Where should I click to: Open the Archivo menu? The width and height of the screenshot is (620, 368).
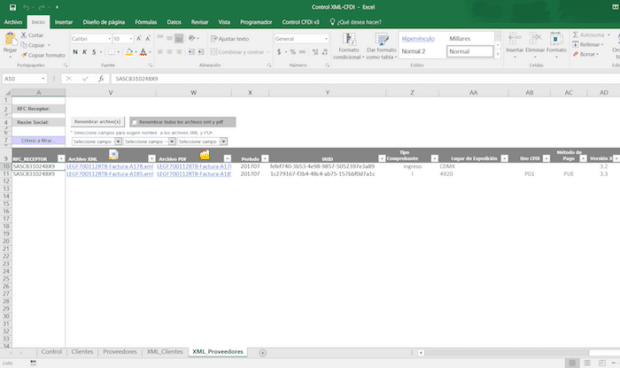(x=13, y=22)
